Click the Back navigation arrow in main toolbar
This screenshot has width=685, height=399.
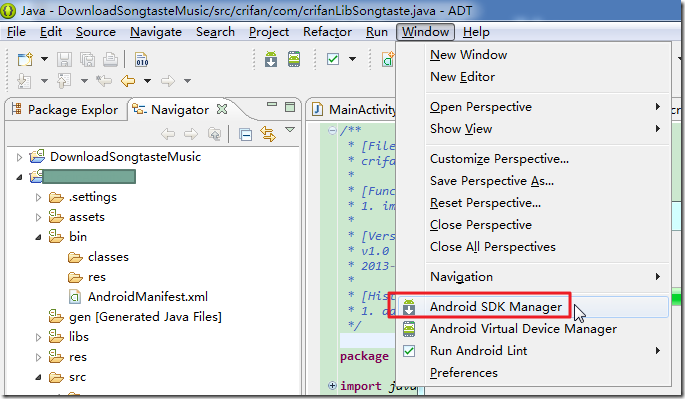(128, 81)
